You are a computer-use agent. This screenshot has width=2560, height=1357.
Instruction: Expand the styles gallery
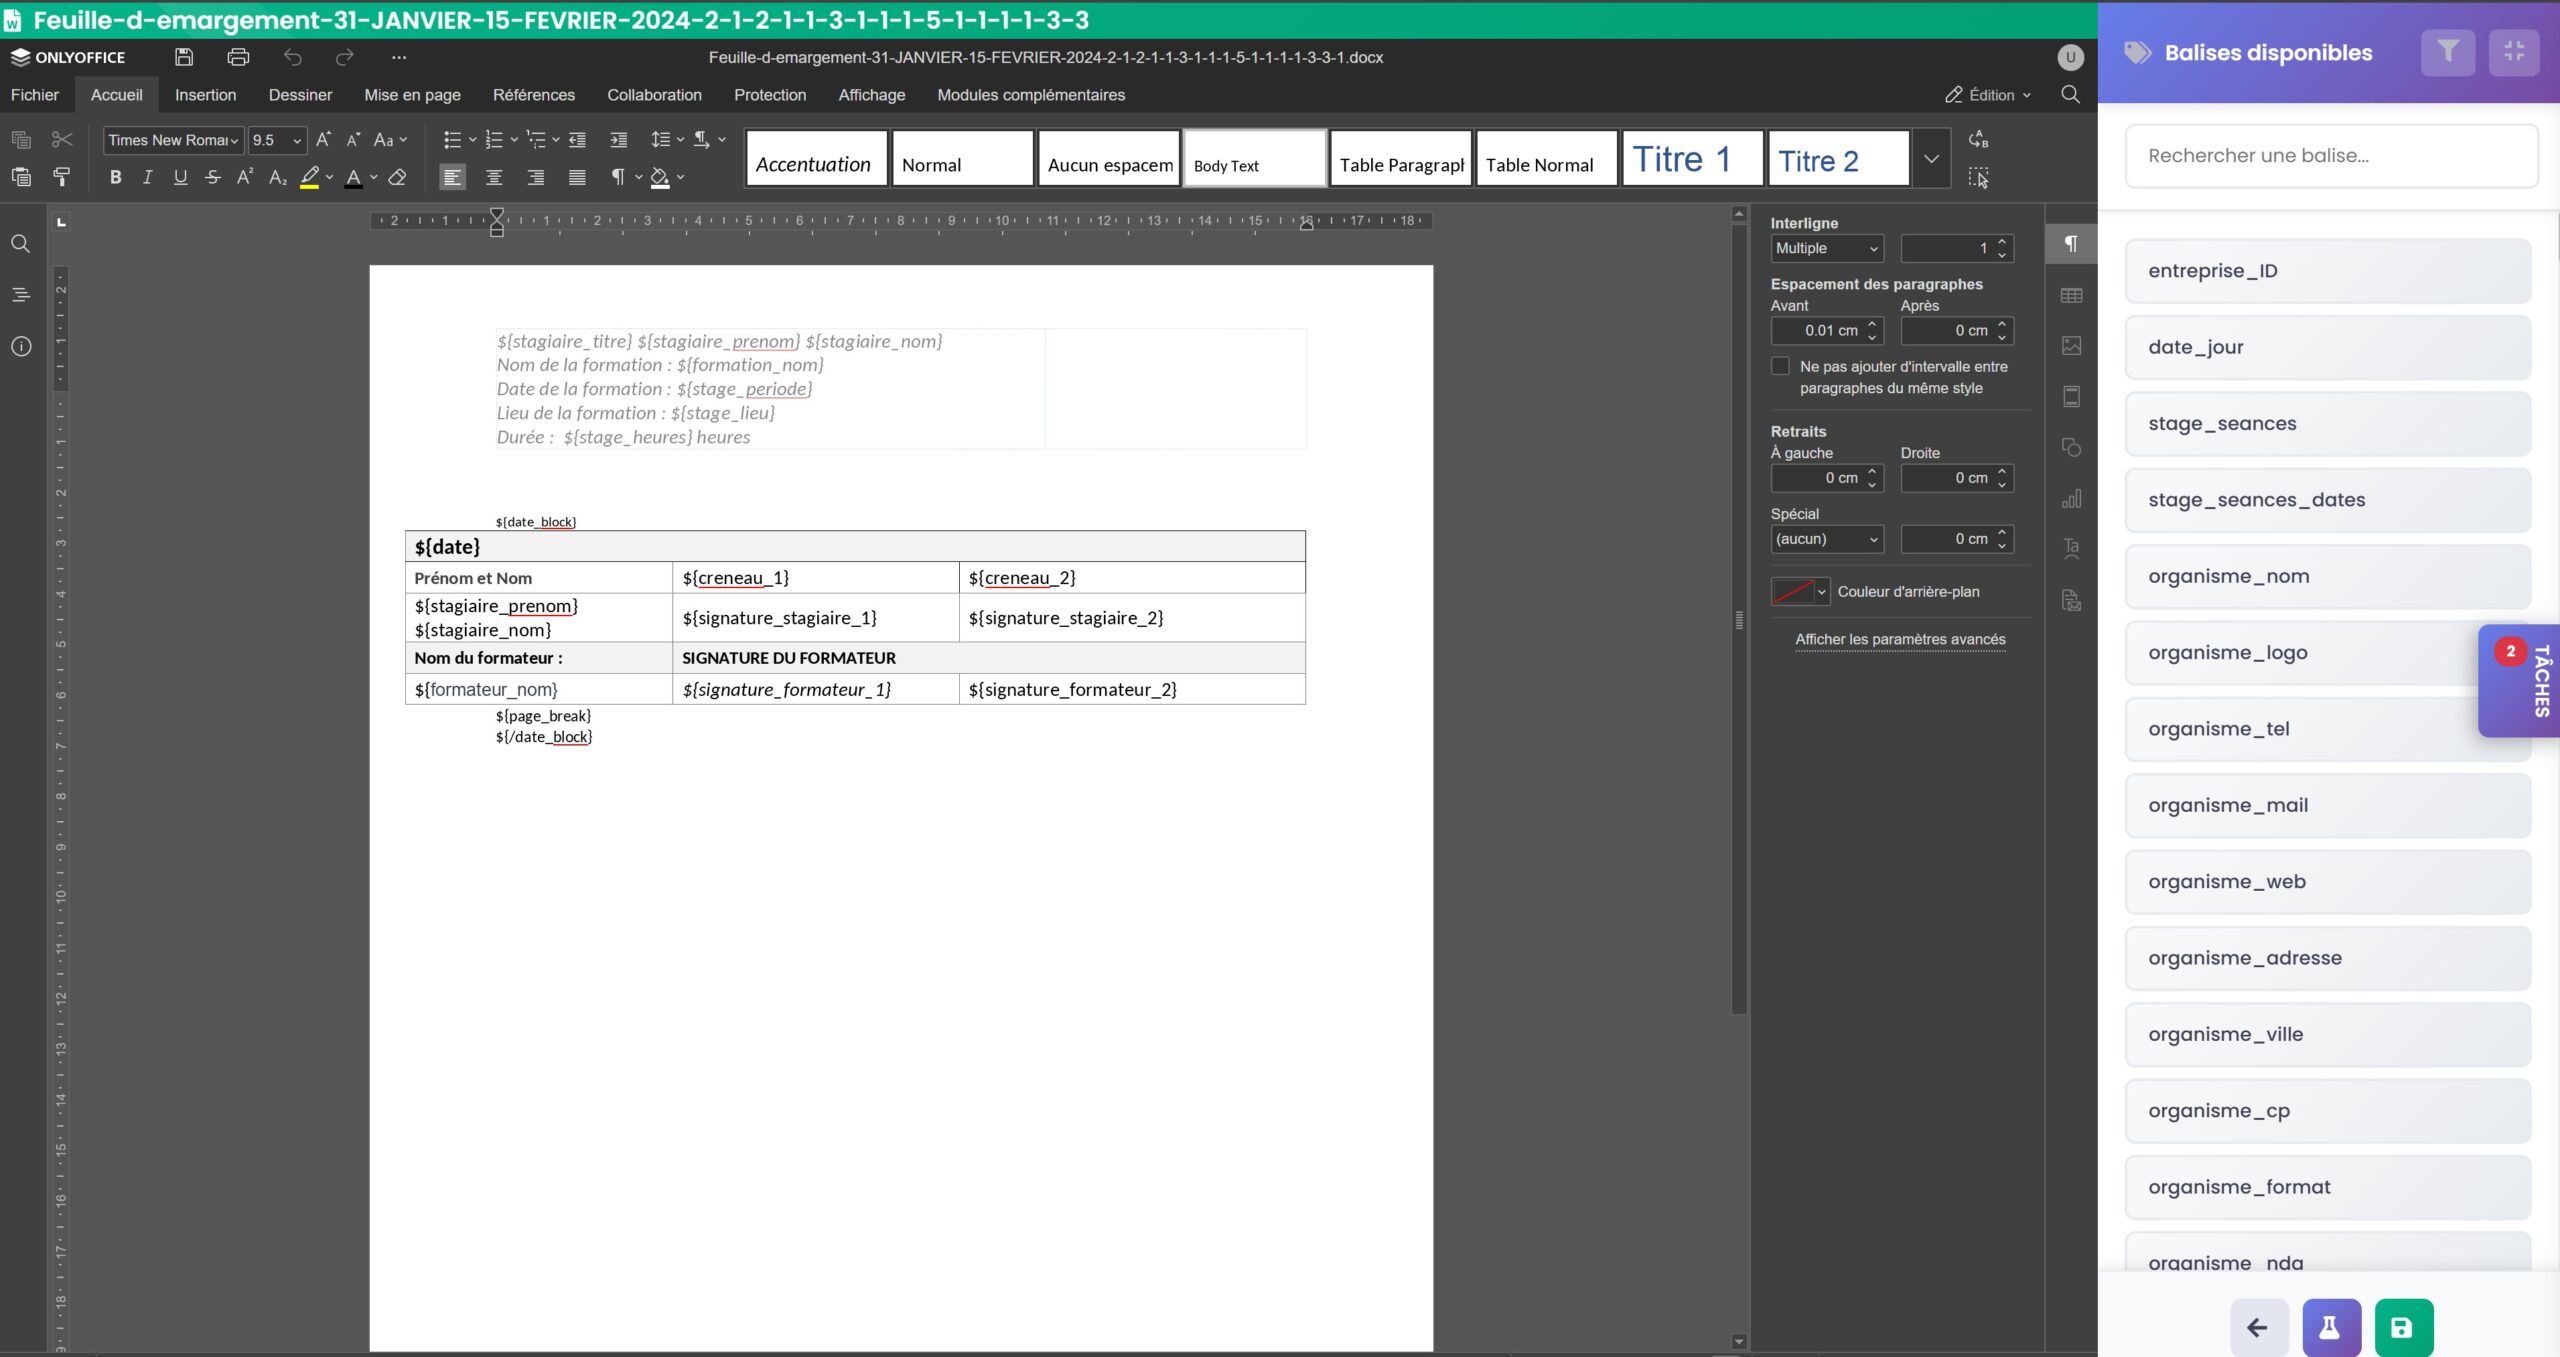pyautogui.click(x=1931, y=159)
